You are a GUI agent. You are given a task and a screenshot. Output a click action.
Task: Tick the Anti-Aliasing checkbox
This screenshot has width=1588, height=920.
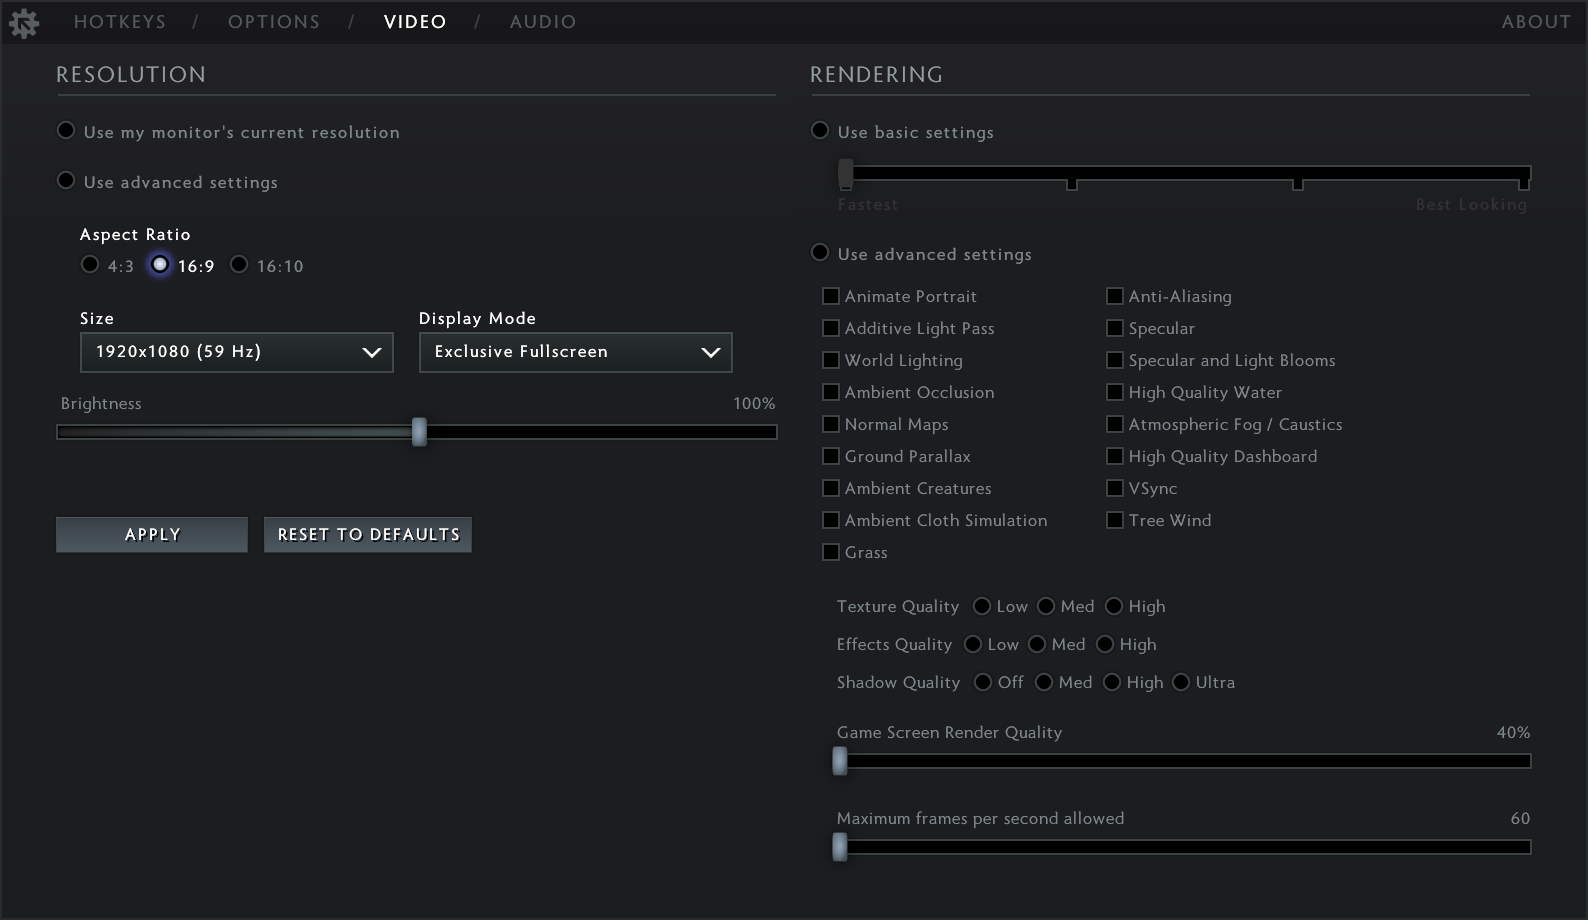pyautogui.click(x=1115, y=296)
